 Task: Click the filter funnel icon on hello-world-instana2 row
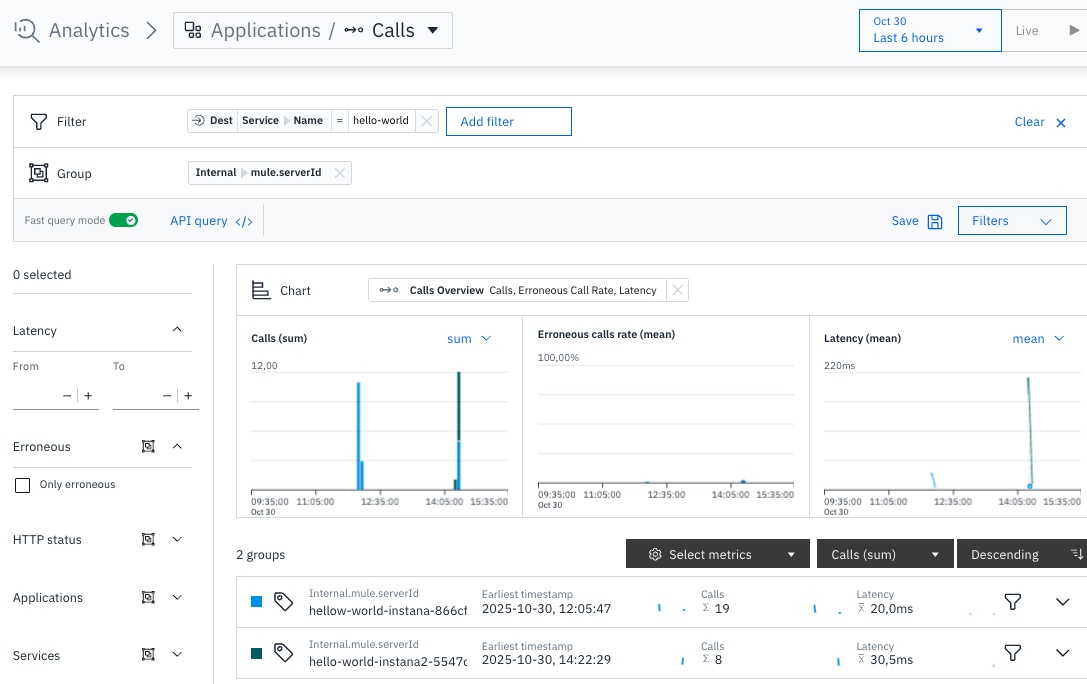[x=1012, y=653]
